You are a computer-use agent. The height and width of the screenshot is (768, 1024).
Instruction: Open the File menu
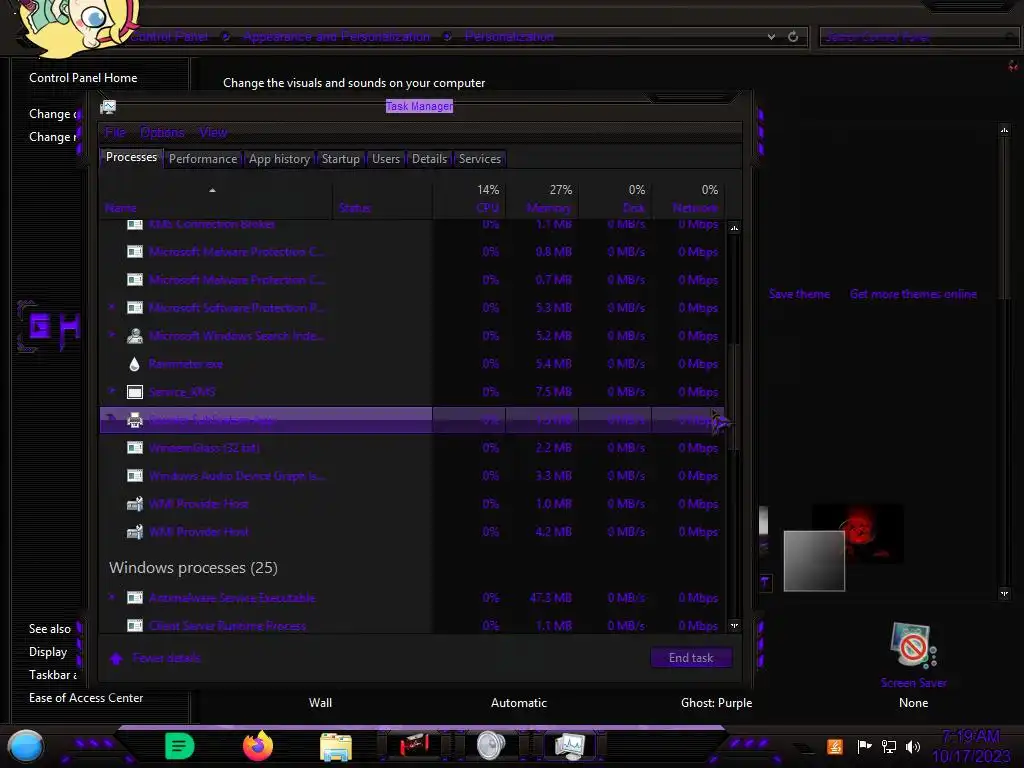pos(116,133)
